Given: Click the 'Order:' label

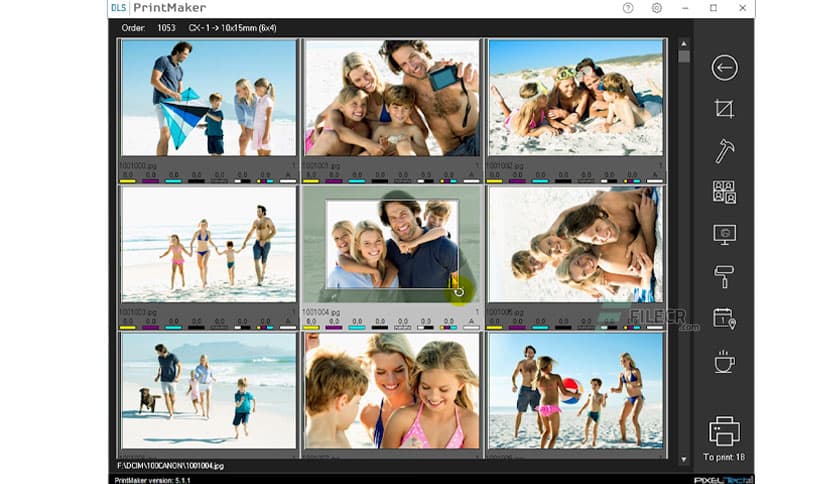Looking at the screenshot, I should (133, 28).
